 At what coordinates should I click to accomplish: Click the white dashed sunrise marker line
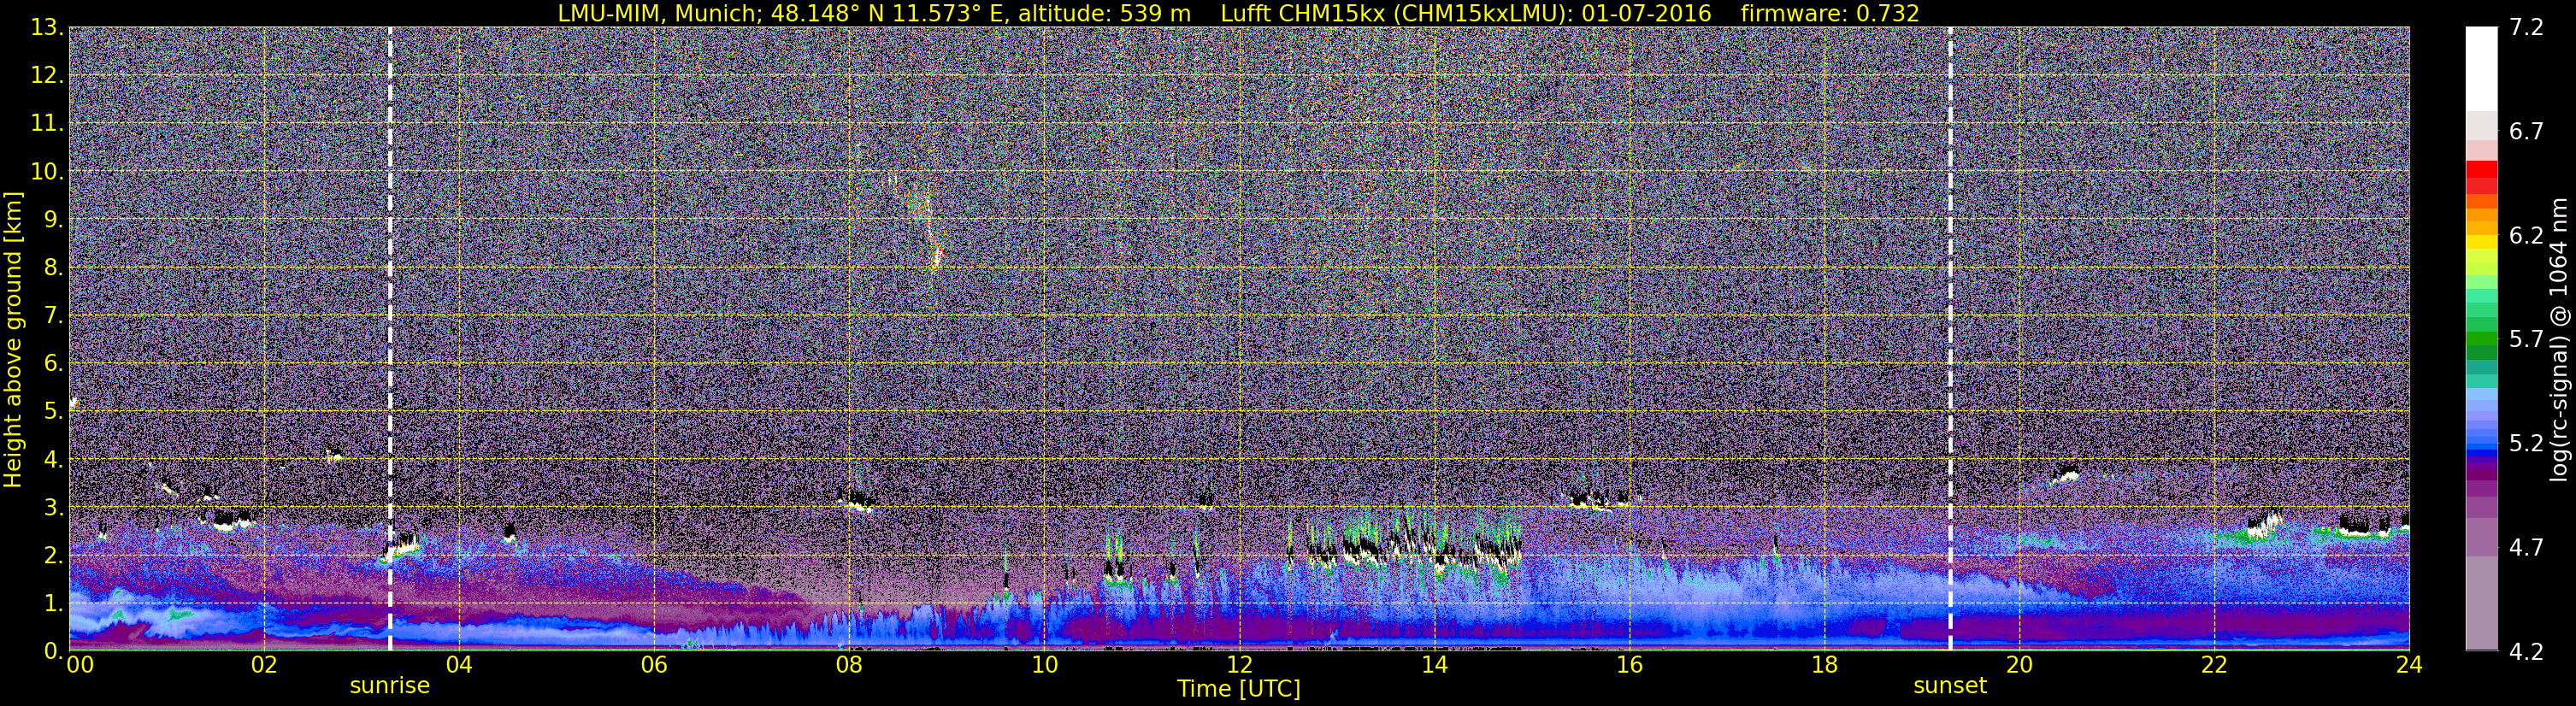tap(390, 338)
